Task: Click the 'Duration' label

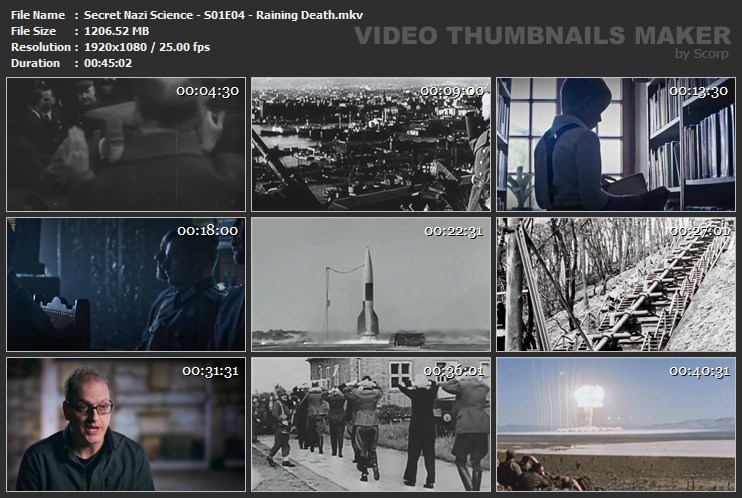Action: click(35, 63)
